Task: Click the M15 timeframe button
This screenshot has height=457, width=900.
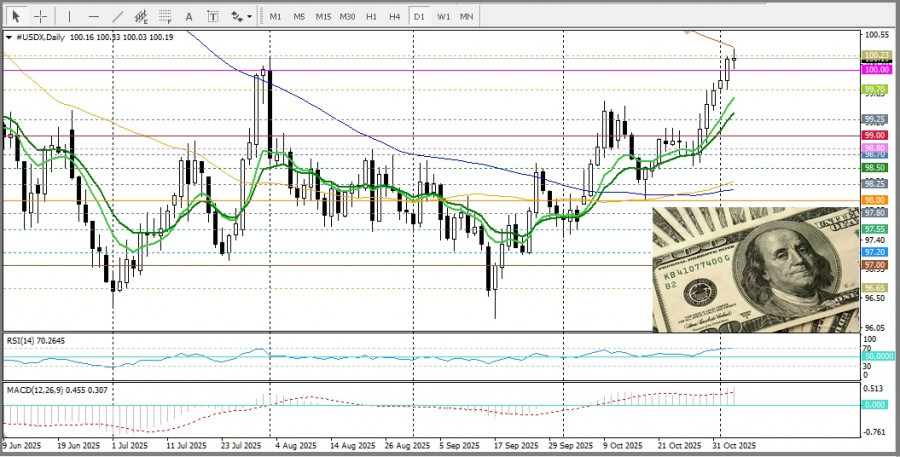Action: click(323, 17)
